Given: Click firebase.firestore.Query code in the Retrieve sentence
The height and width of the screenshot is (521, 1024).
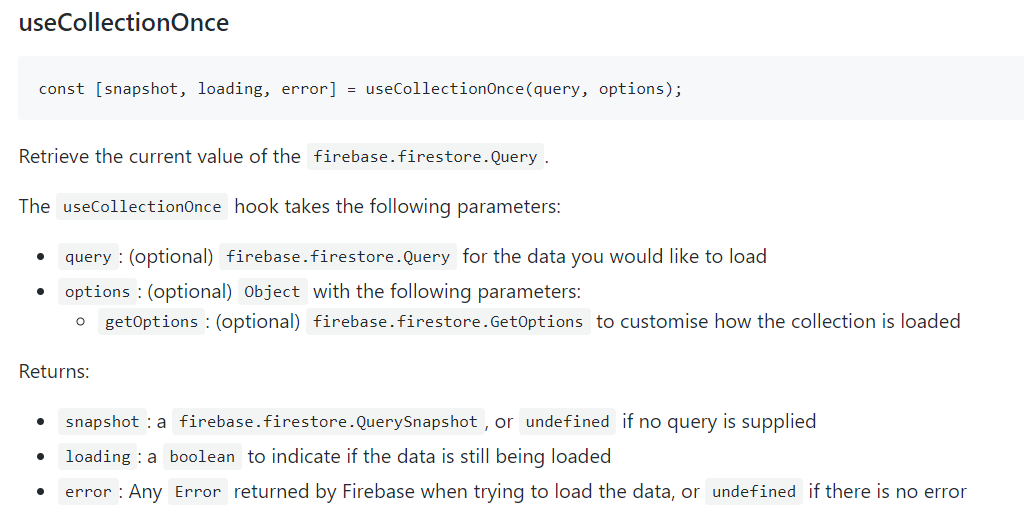Looking at the screenshot, I should [x=425, y=157].
